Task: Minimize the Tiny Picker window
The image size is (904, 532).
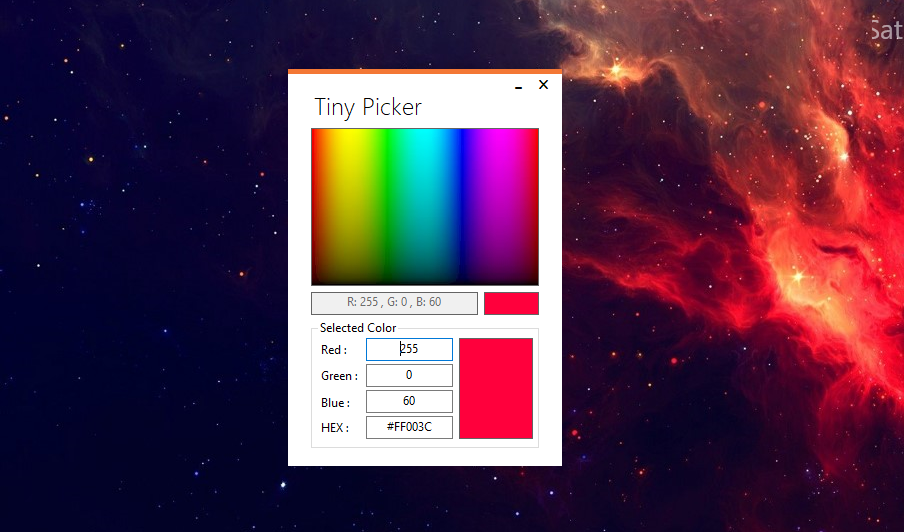Action: 518,85
